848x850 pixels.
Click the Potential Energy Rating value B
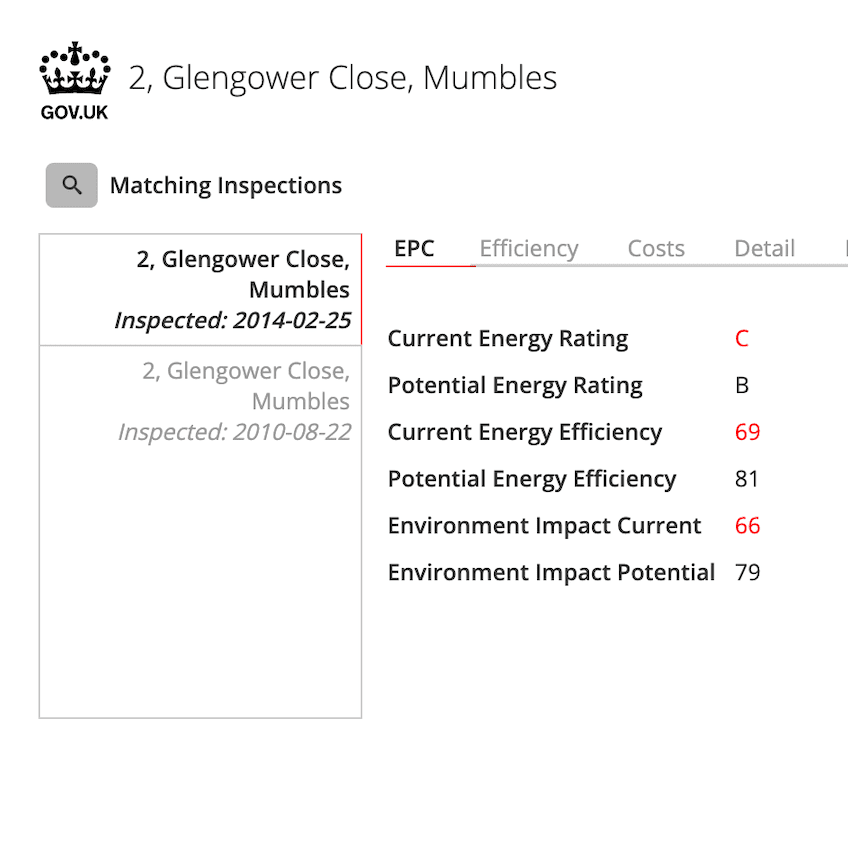pyautogui.click(x=742, y=385)
